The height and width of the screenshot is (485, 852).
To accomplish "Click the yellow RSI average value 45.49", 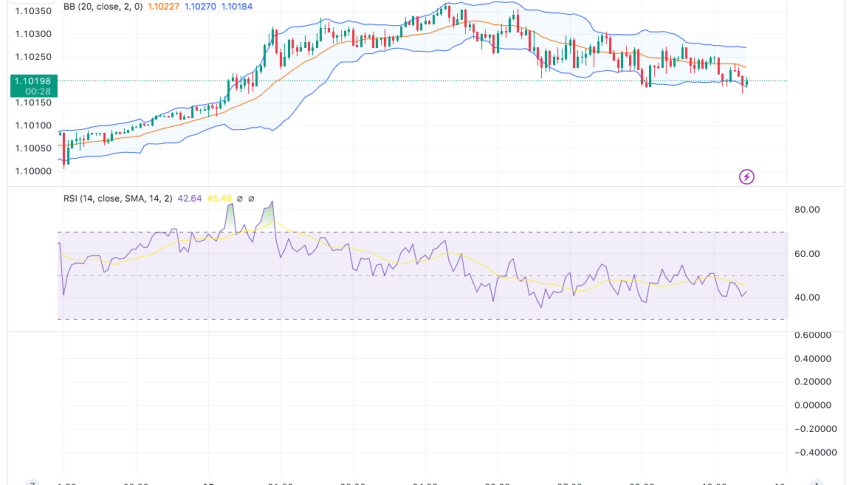I will point(220,199).
